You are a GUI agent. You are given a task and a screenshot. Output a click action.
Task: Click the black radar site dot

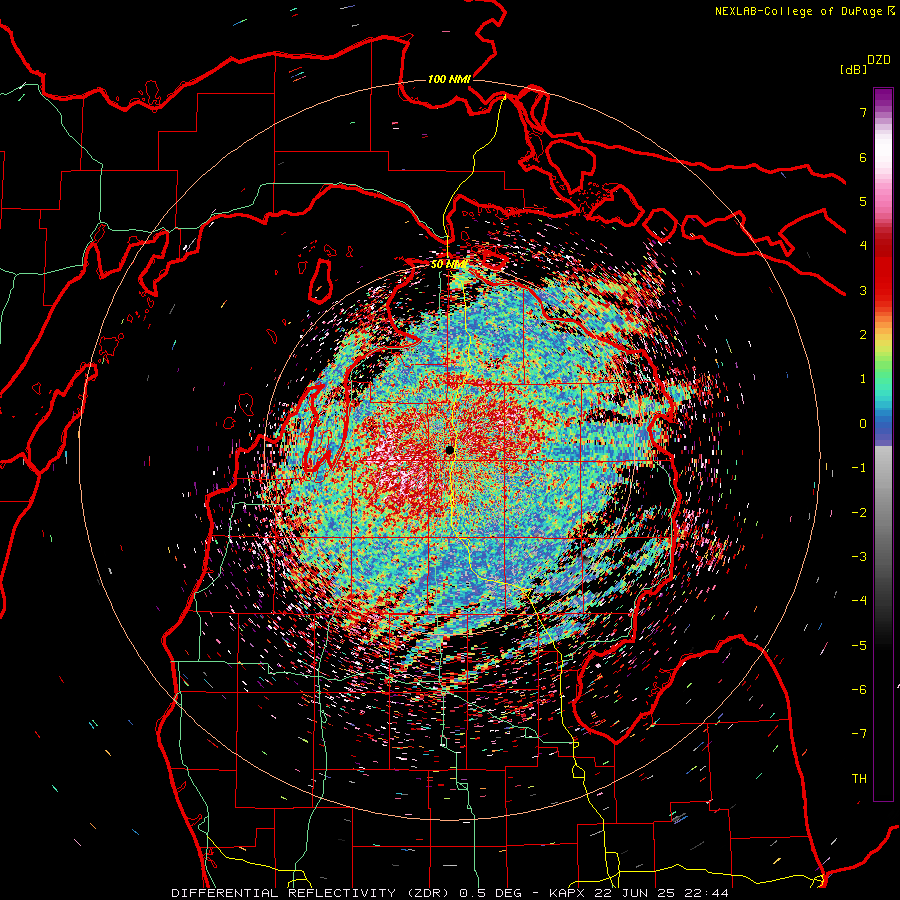[x=450, y=451]
